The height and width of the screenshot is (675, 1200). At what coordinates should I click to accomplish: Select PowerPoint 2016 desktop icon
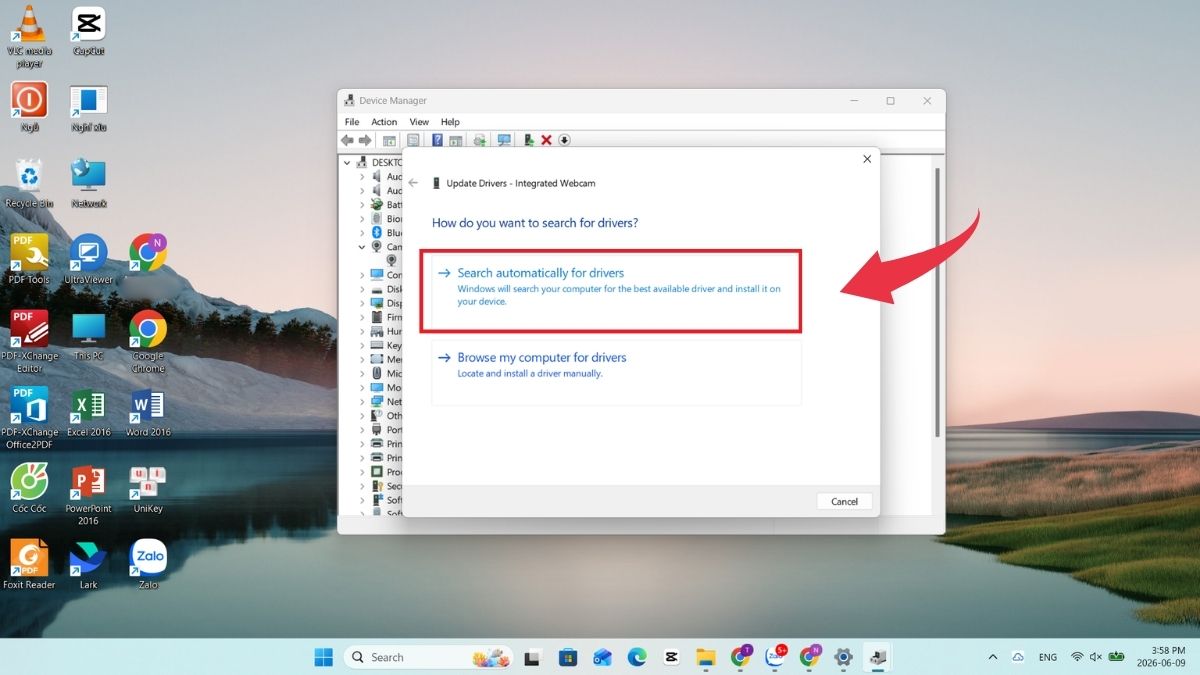pyautogui.click(x=88, y=495)
